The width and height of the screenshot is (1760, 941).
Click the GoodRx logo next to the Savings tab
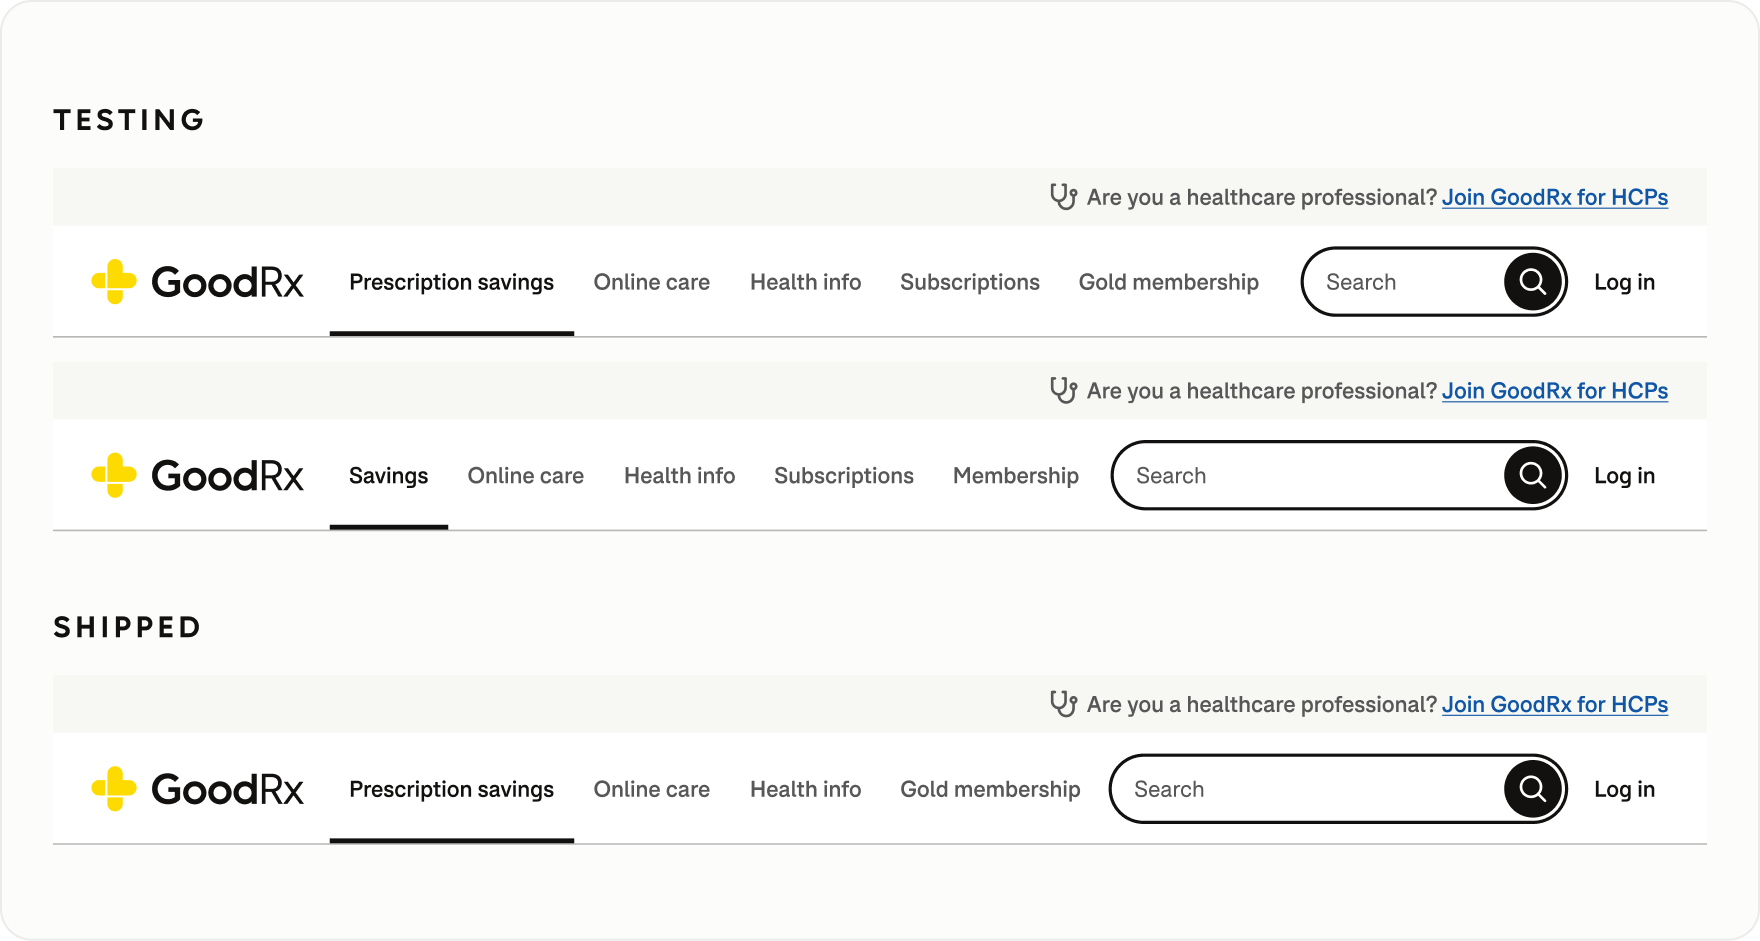click(197, 475)
